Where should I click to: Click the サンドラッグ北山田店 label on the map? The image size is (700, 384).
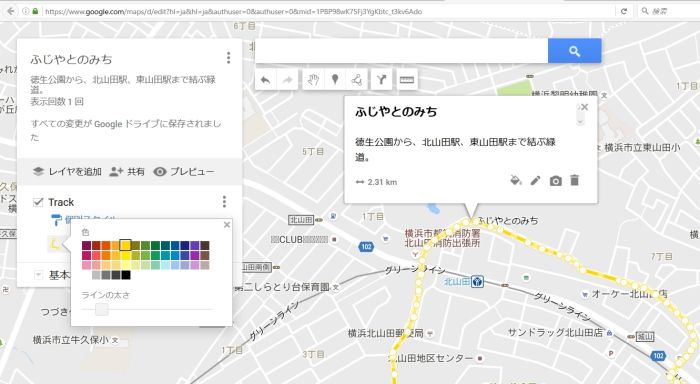coord(555,333)
